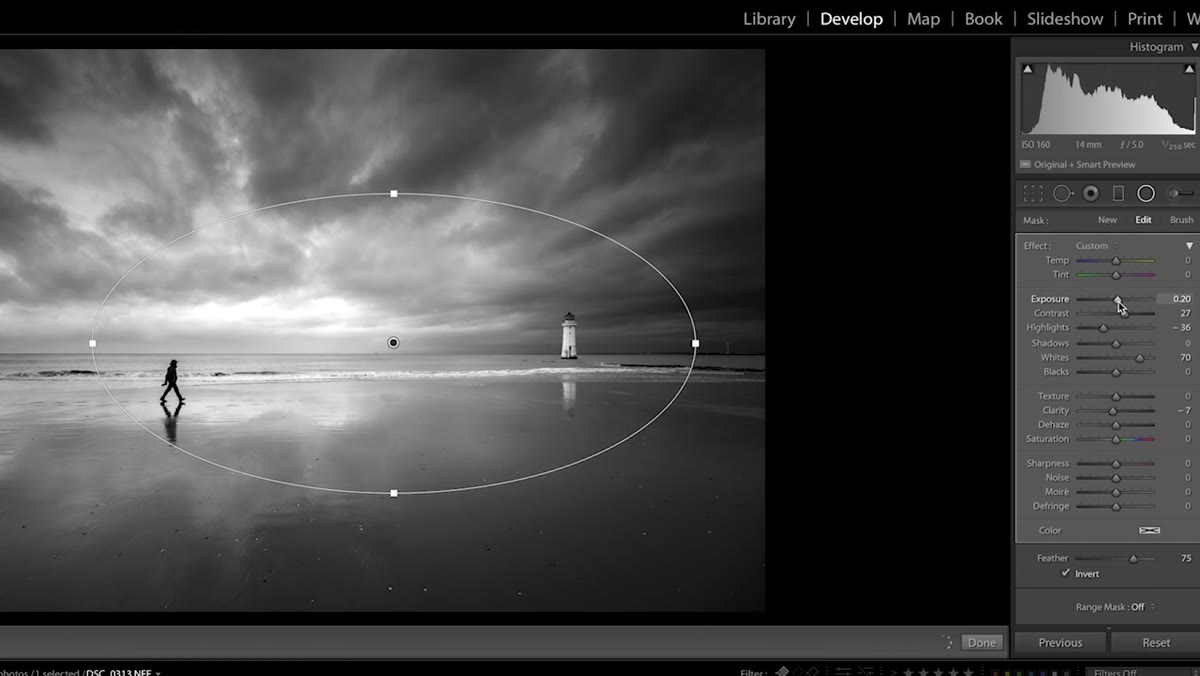Viewport: 1200px width, 676px height.
Task: Click the Whites value 70
Action: pos(1185,357)
